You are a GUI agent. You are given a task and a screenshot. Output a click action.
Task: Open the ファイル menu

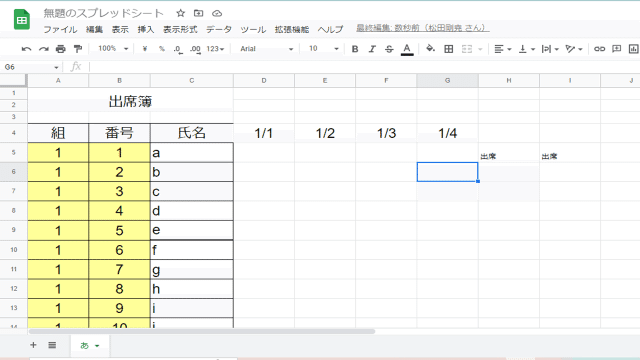60,29
